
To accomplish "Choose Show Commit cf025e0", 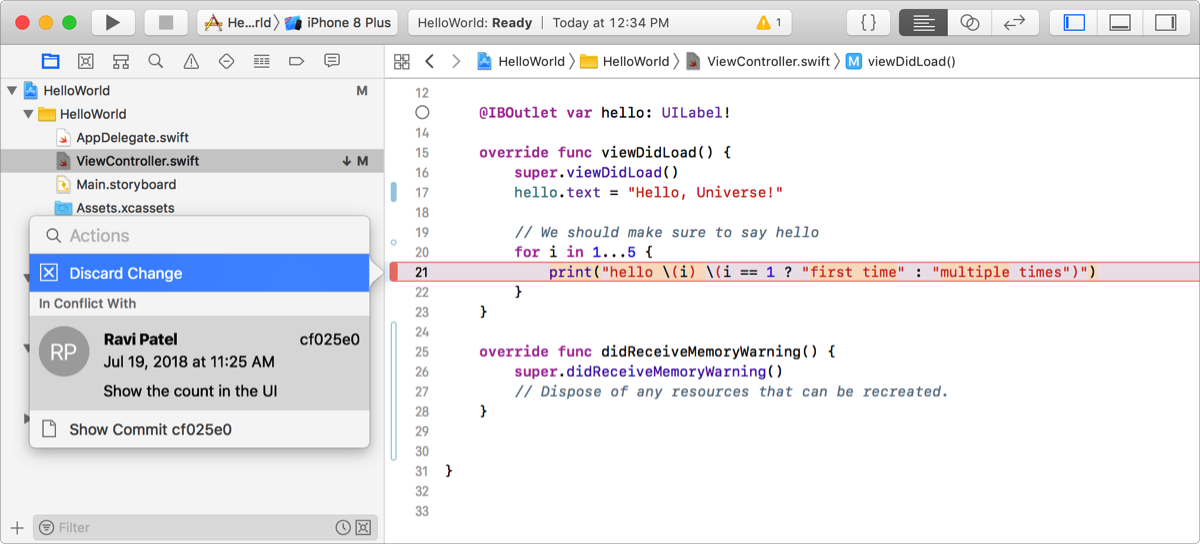I will 150,429.
